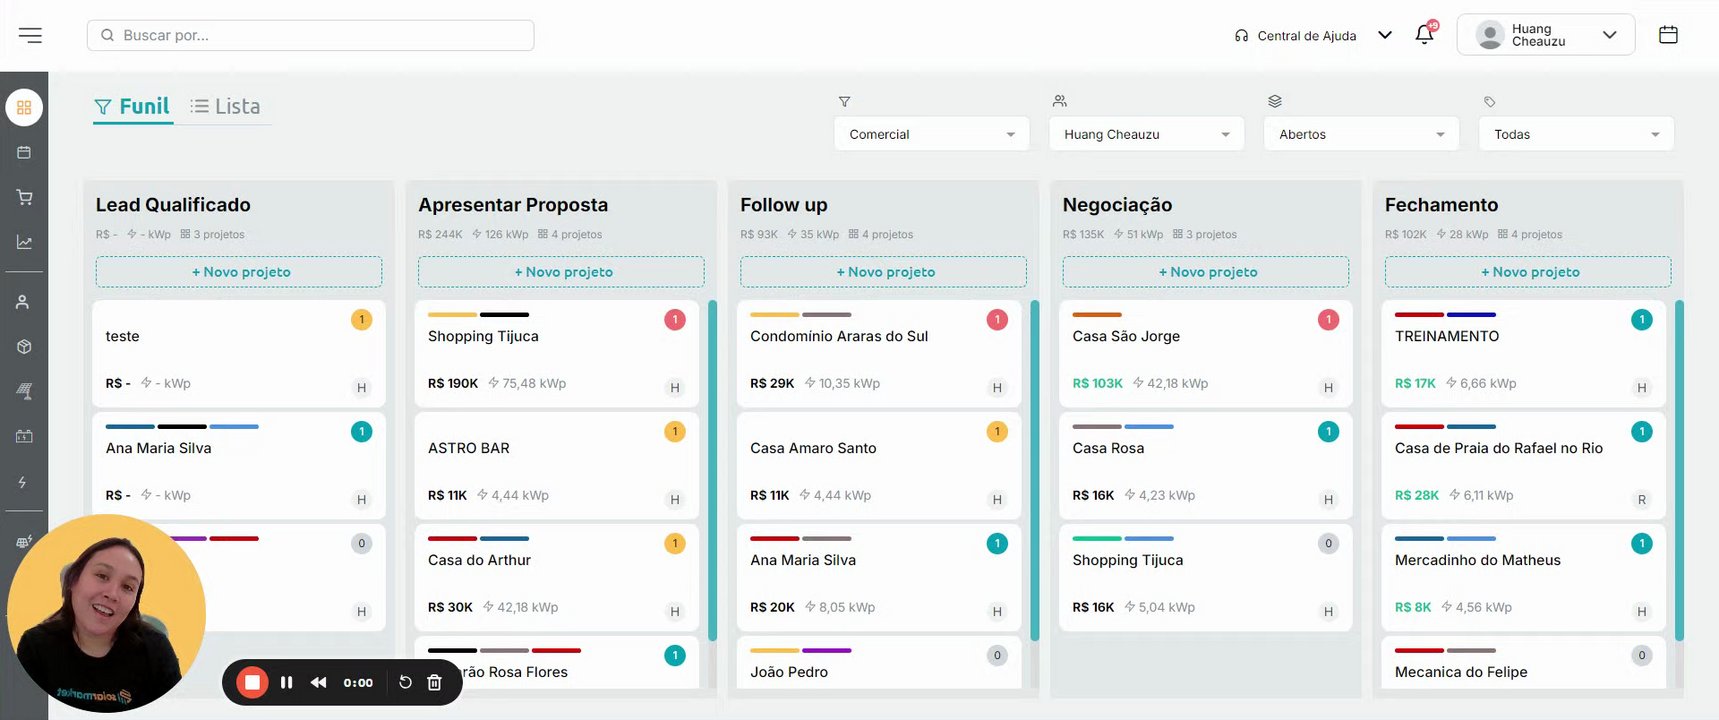Open the person/clients icon in the sidebar
This screenshot has height=720, width=1719.
click(23, 302)
